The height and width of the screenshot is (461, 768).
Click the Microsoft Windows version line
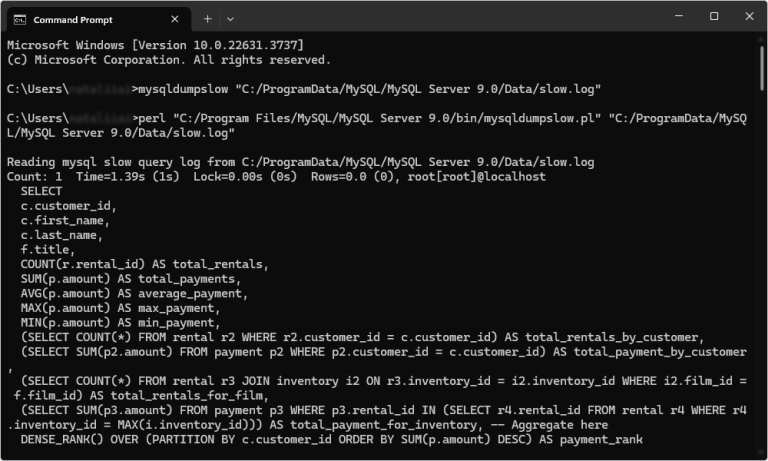click(x=155, y=46)
